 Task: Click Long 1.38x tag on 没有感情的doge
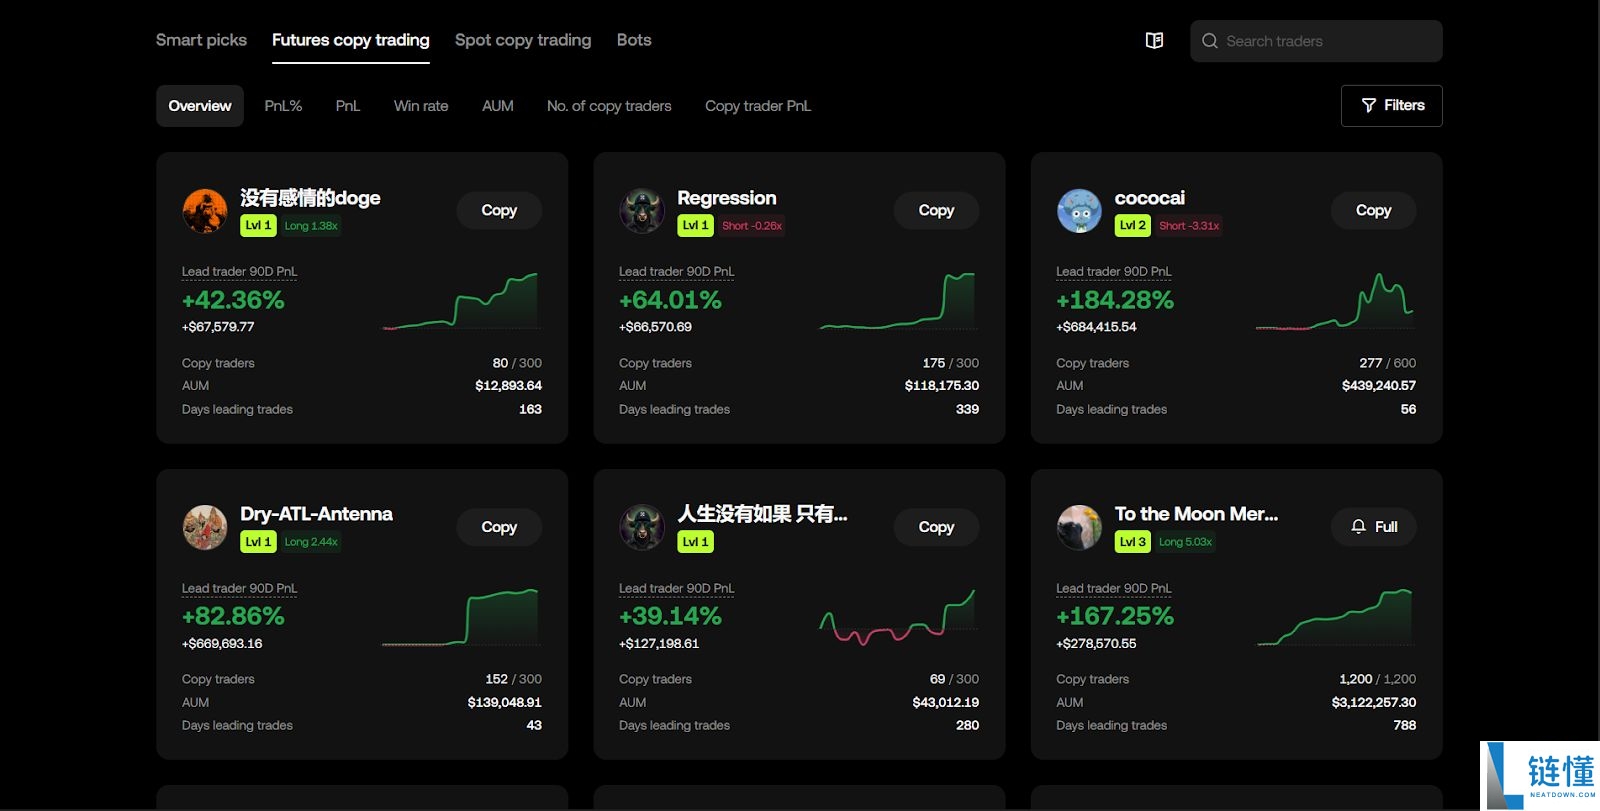(x=311, y=226)
